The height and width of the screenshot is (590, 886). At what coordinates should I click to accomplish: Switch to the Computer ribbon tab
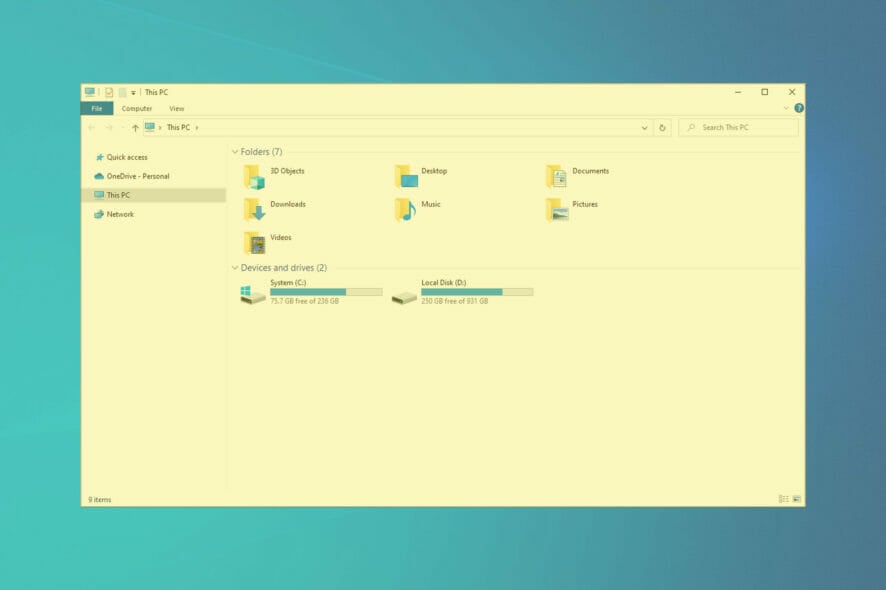click(x=136, y=108)
